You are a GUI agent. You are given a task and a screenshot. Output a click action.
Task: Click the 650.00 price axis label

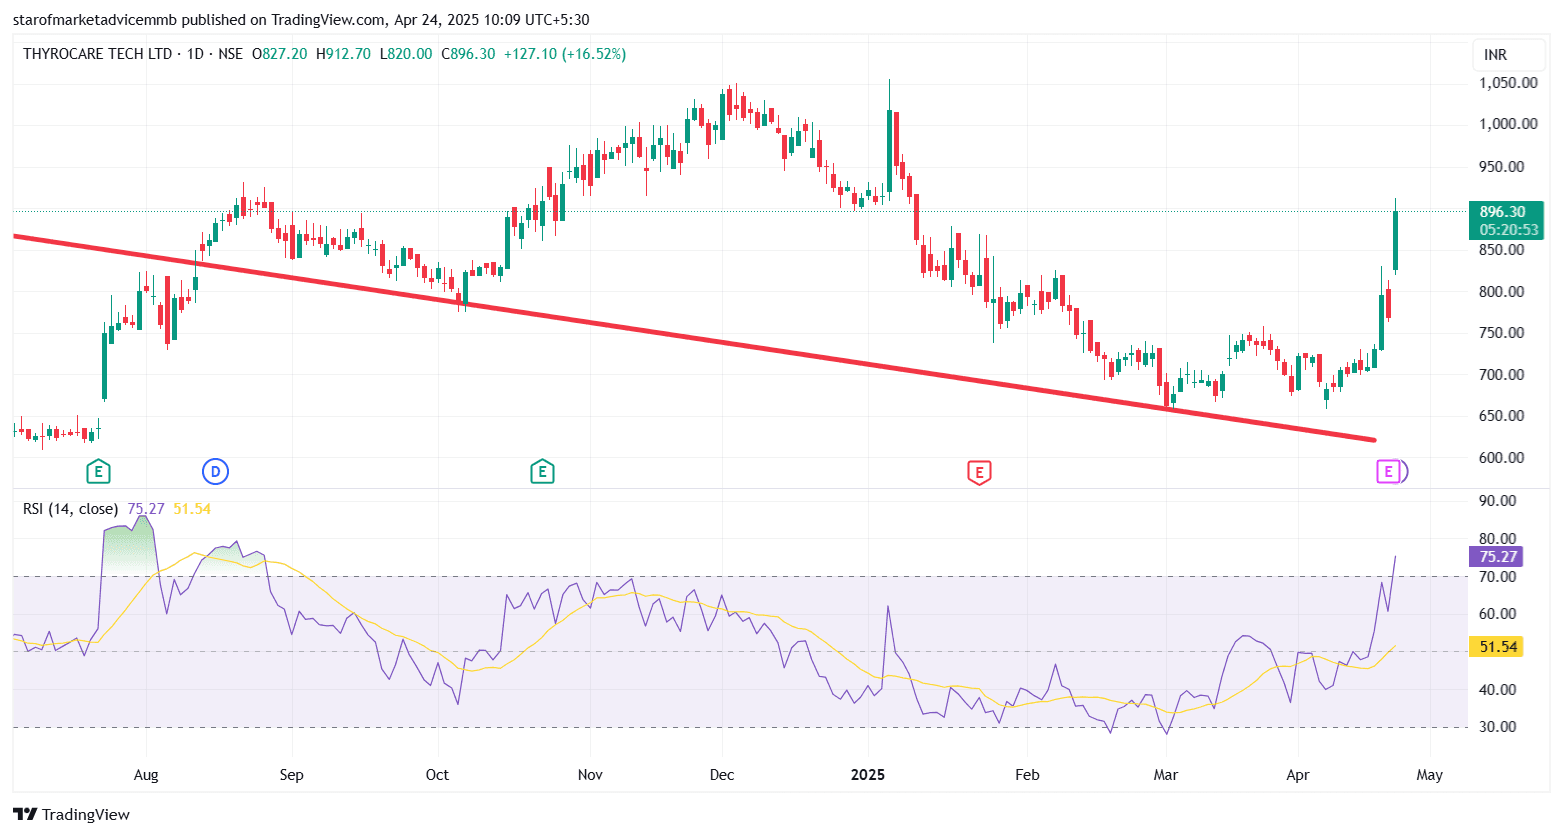coord(1502,416)
